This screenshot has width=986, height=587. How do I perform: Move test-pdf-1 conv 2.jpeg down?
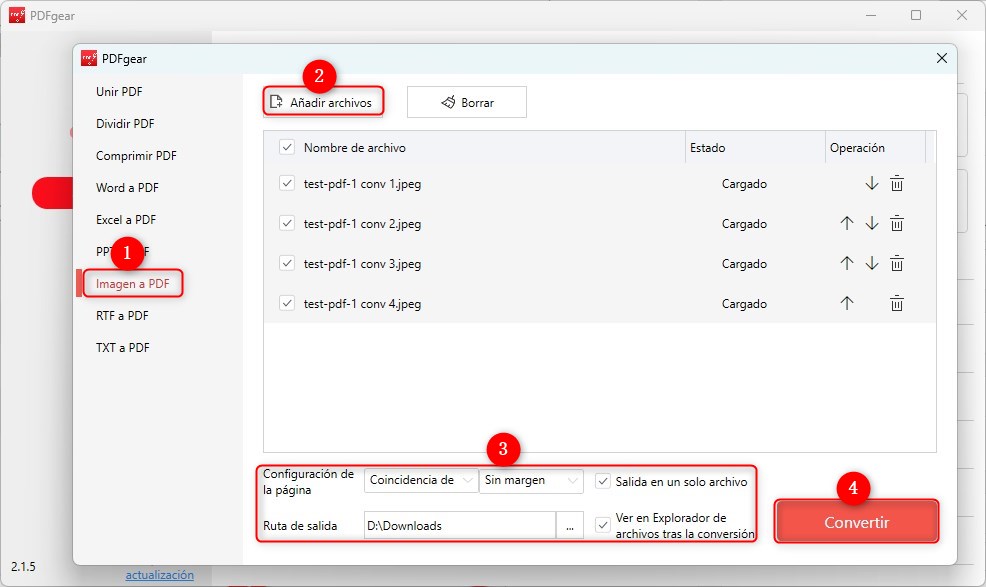[x=872, y=223]
